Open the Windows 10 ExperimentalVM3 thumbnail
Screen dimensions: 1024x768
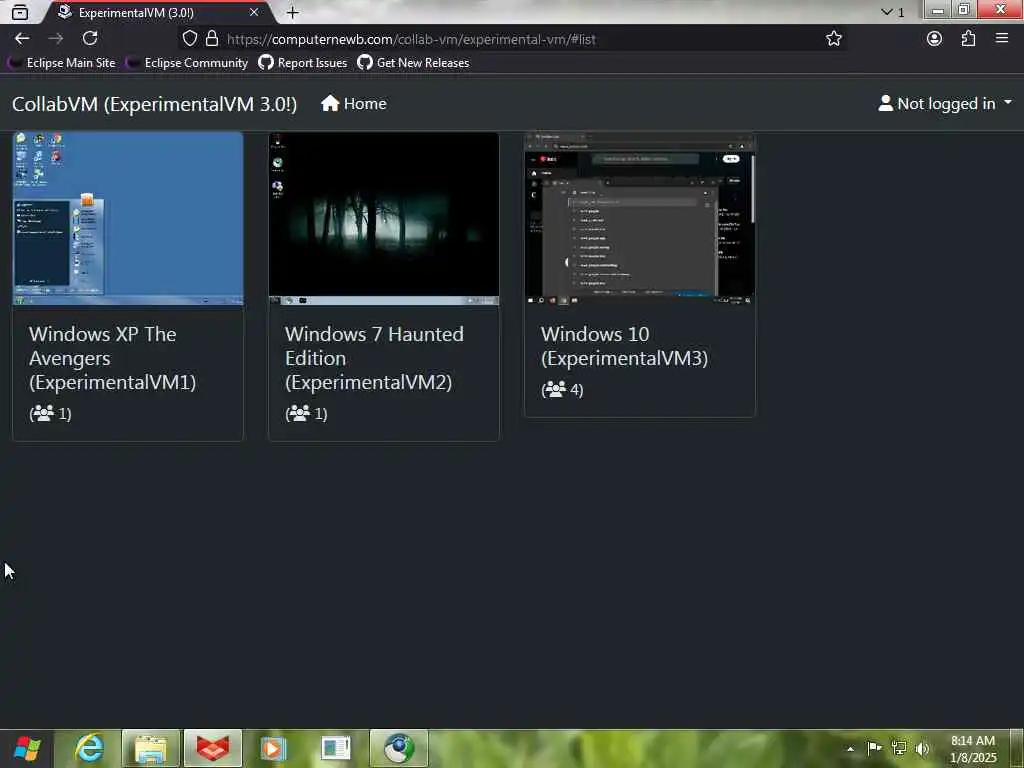(640, 219)
